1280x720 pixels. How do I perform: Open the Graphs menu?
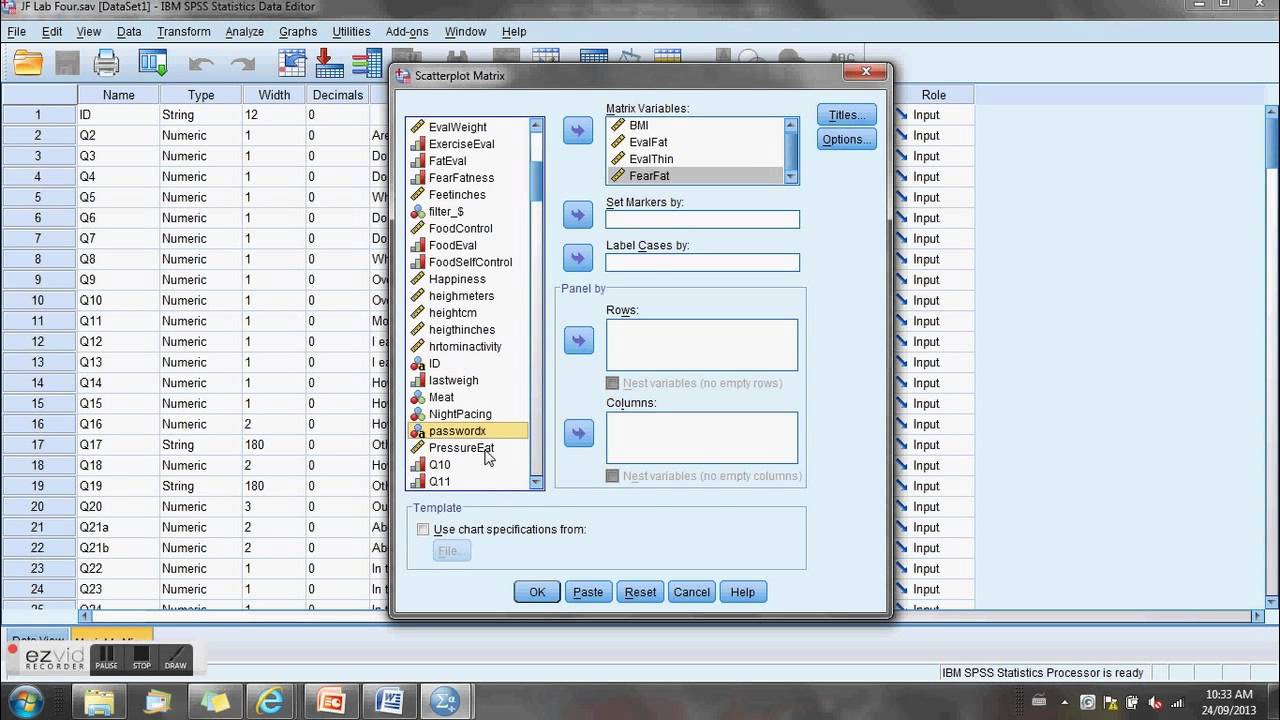298,32
